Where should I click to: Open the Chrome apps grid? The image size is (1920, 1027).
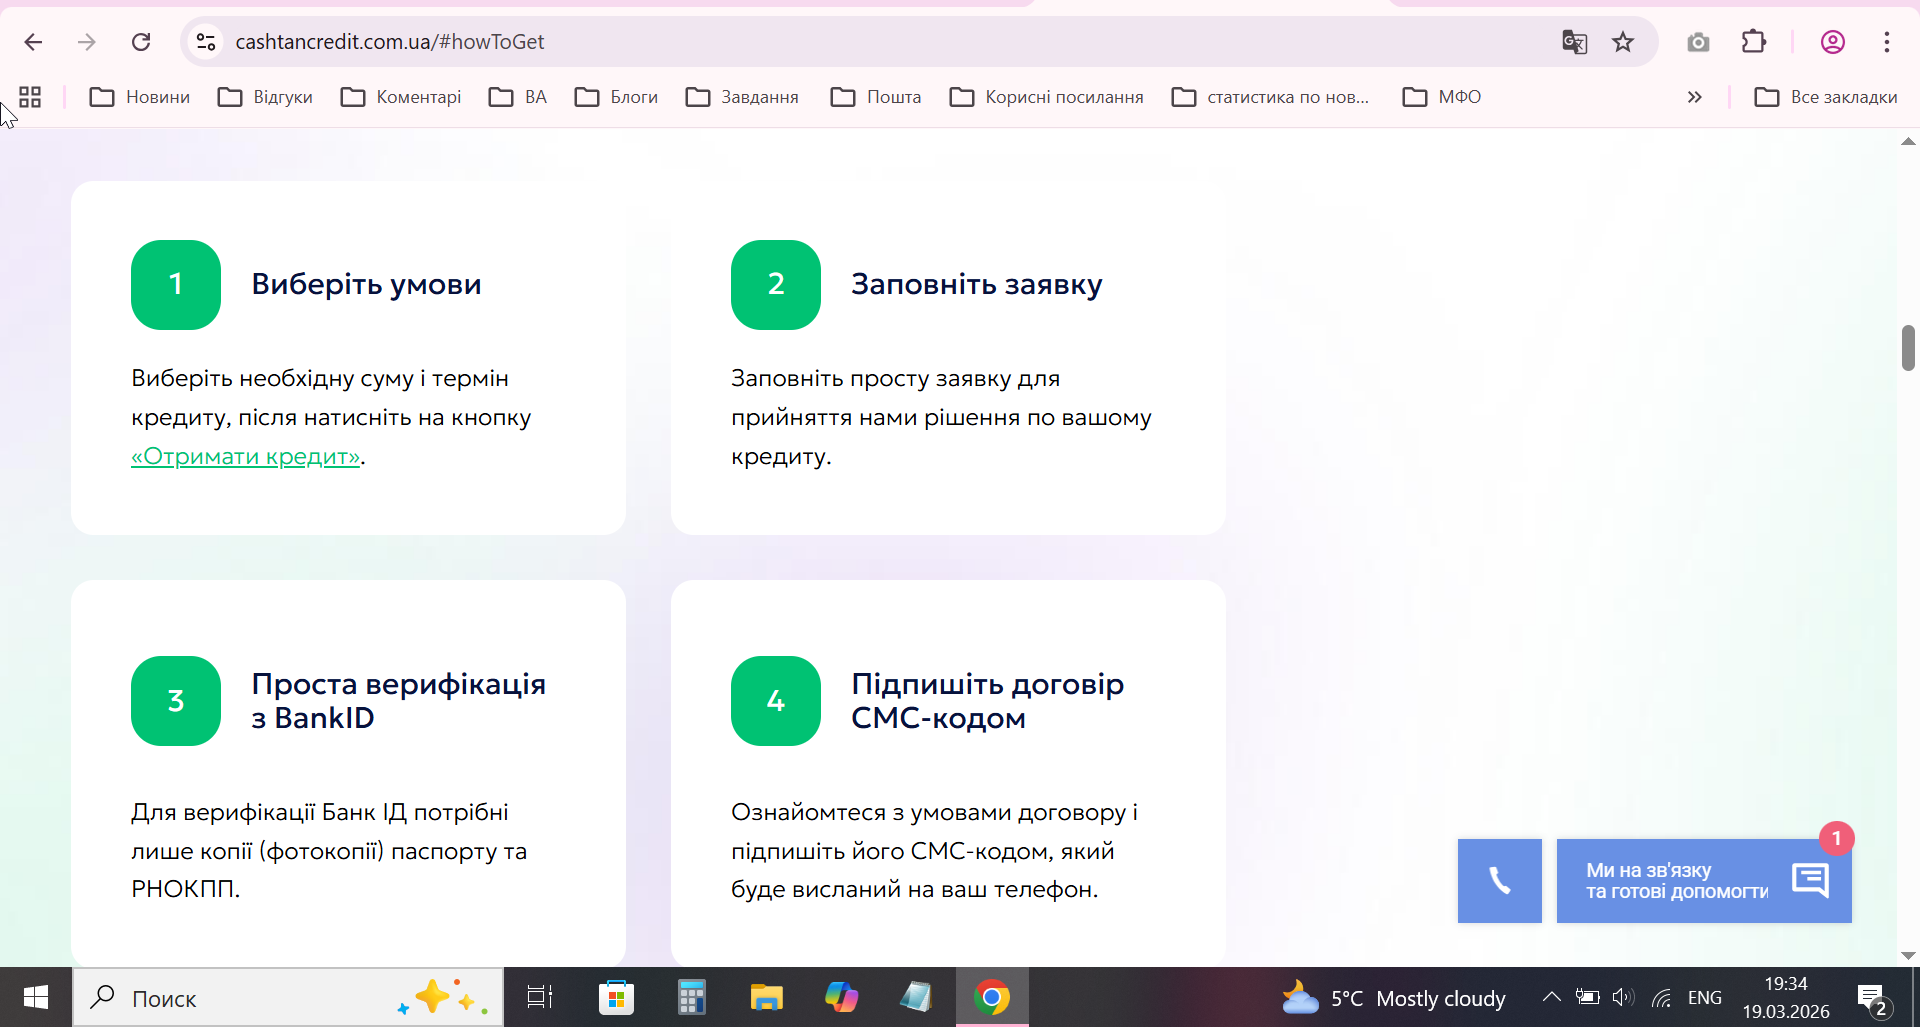pos(30,97)
